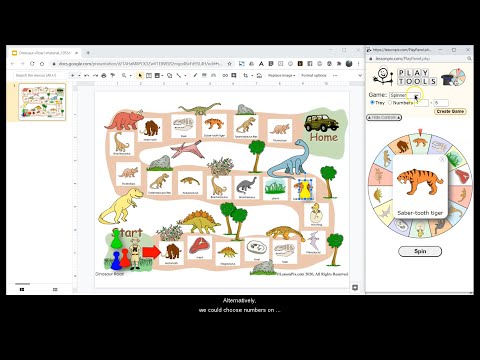480x360 pixels.
Task: Click the new slide plus button
Action: click(x=72, y=76)
